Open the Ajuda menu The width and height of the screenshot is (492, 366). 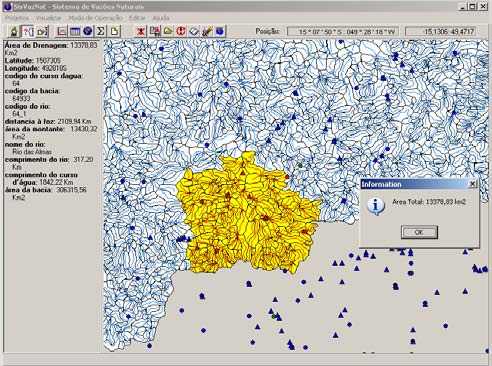tap(161, 18)
